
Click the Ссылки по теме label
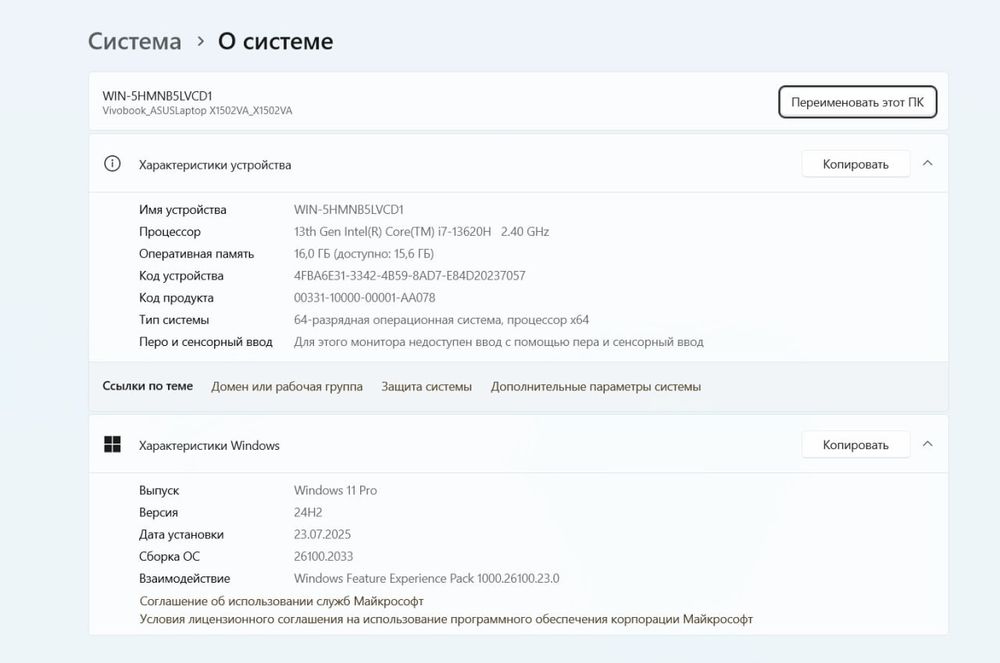tap(147, 386)
